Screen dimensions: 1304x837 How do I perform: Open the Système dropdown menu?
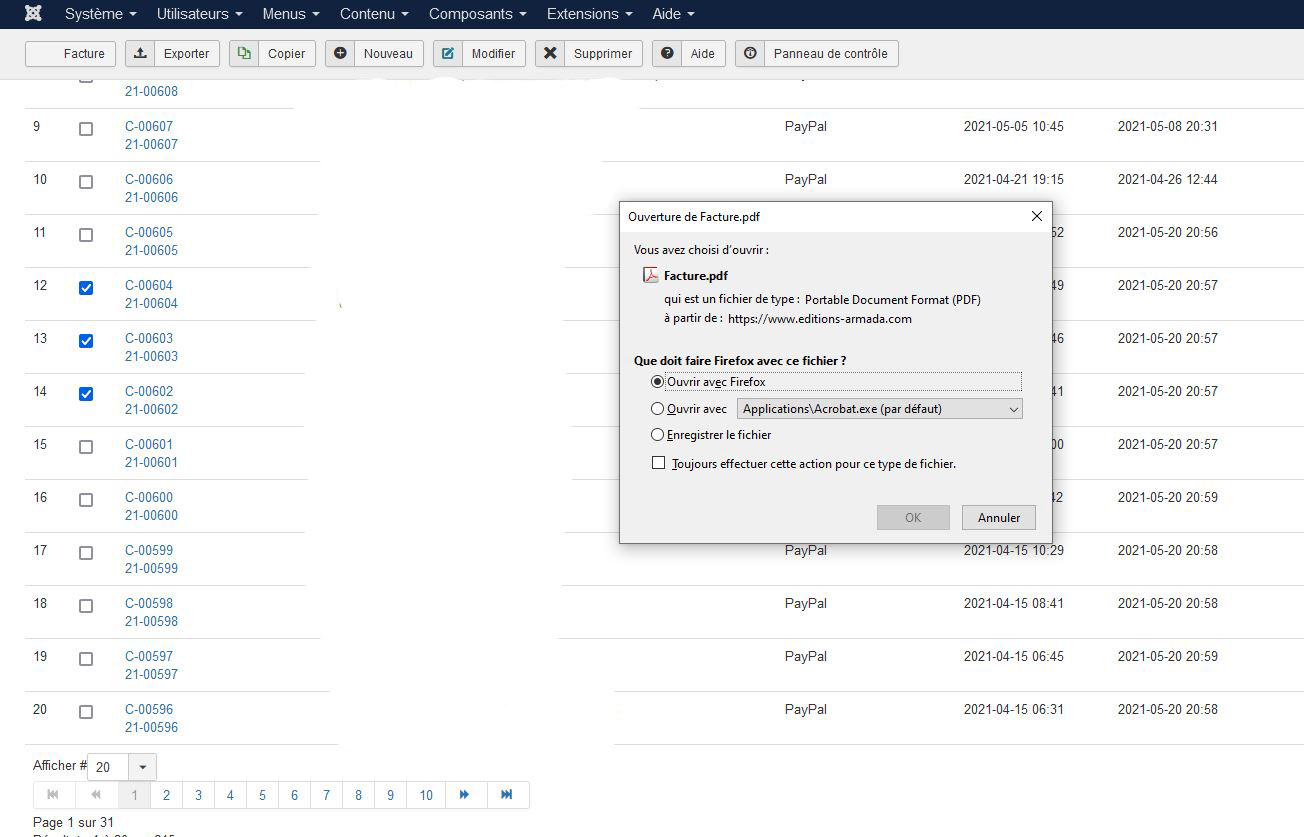pyautogui.click(x=101, y=14)
